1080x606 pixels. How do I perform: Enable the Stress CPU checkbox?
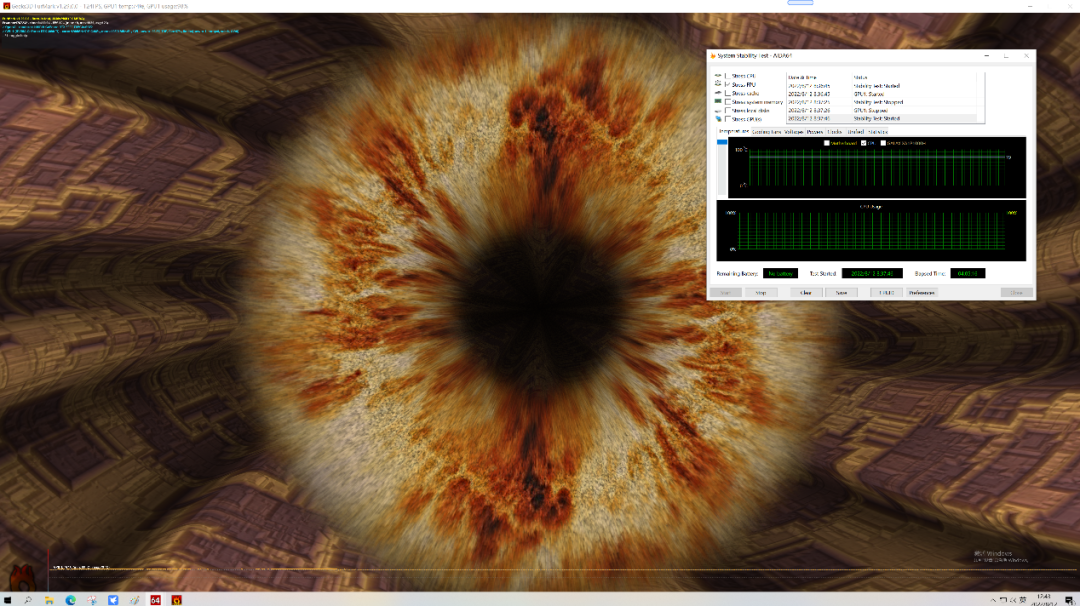tap(728, 76)
